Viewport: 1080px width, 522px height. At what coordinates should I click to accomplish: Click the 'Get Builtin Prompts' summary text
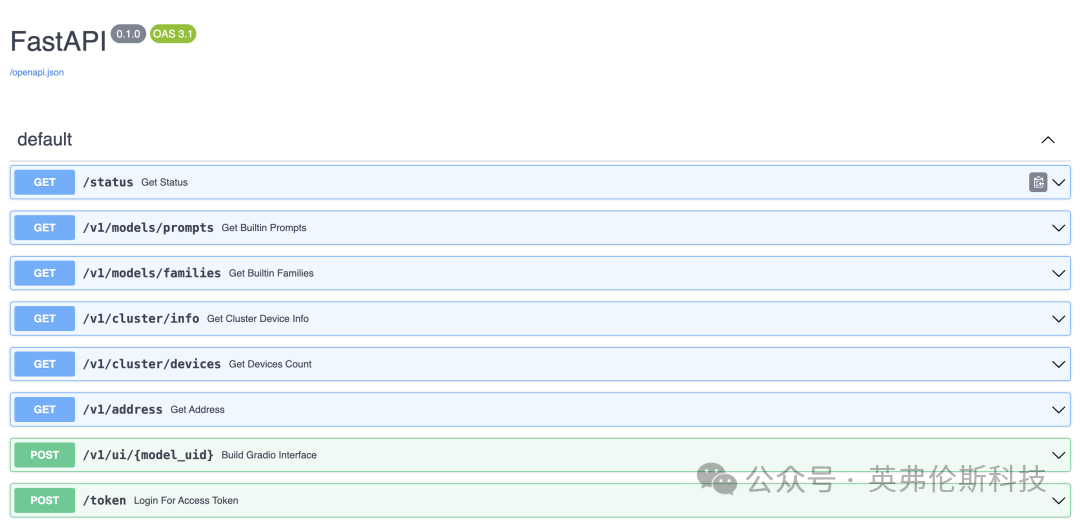[x=264, y=228]
